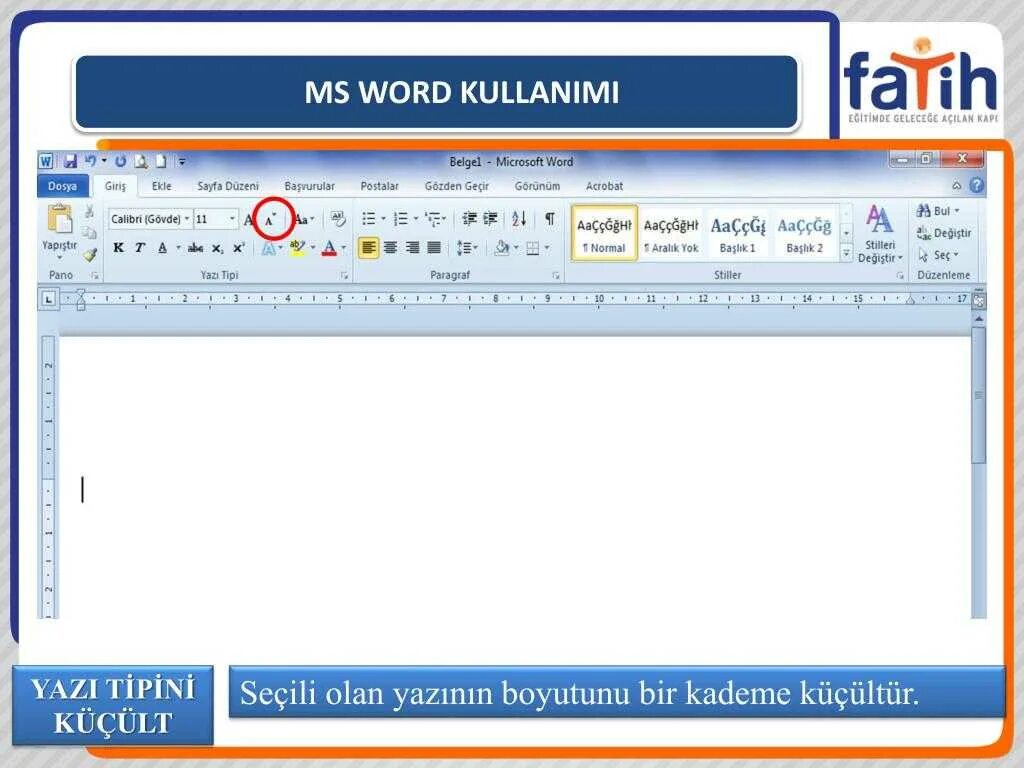Click the Numbered list icon

tap(400, 219)
